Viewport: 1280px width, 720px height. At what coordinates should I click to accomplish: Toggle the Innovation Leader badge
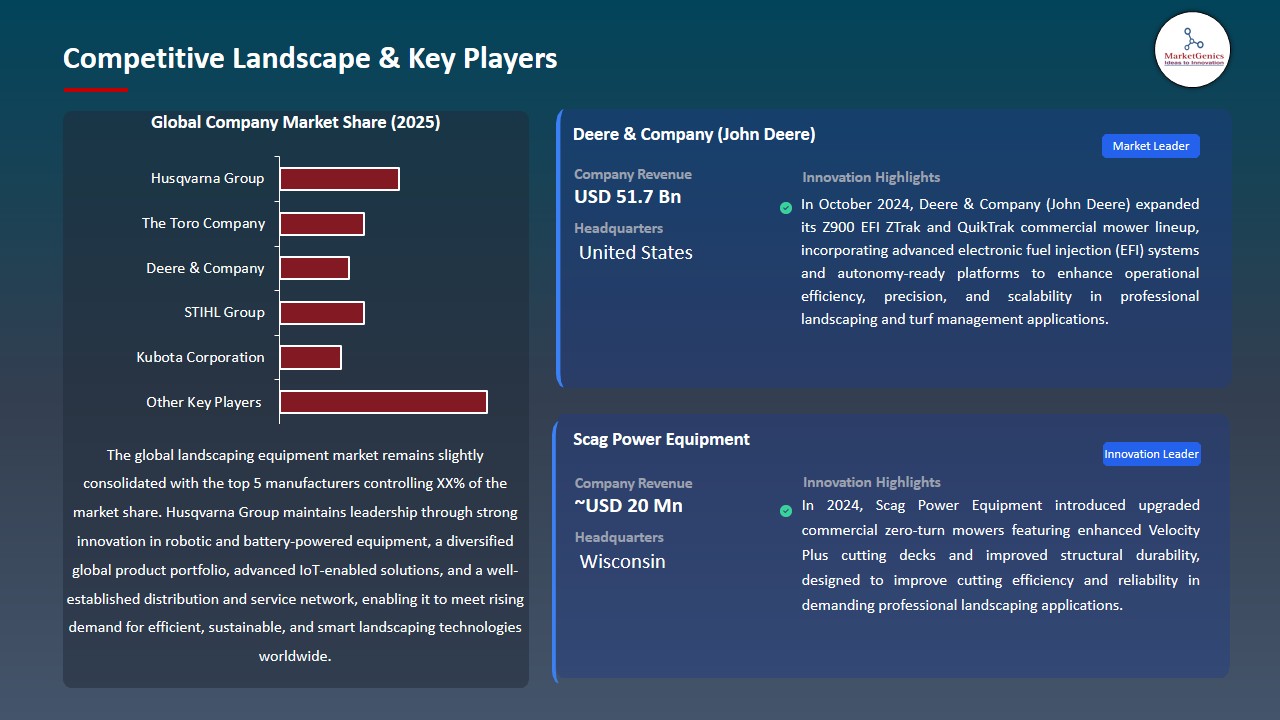pyautogui.click(x=1151, y=453)
